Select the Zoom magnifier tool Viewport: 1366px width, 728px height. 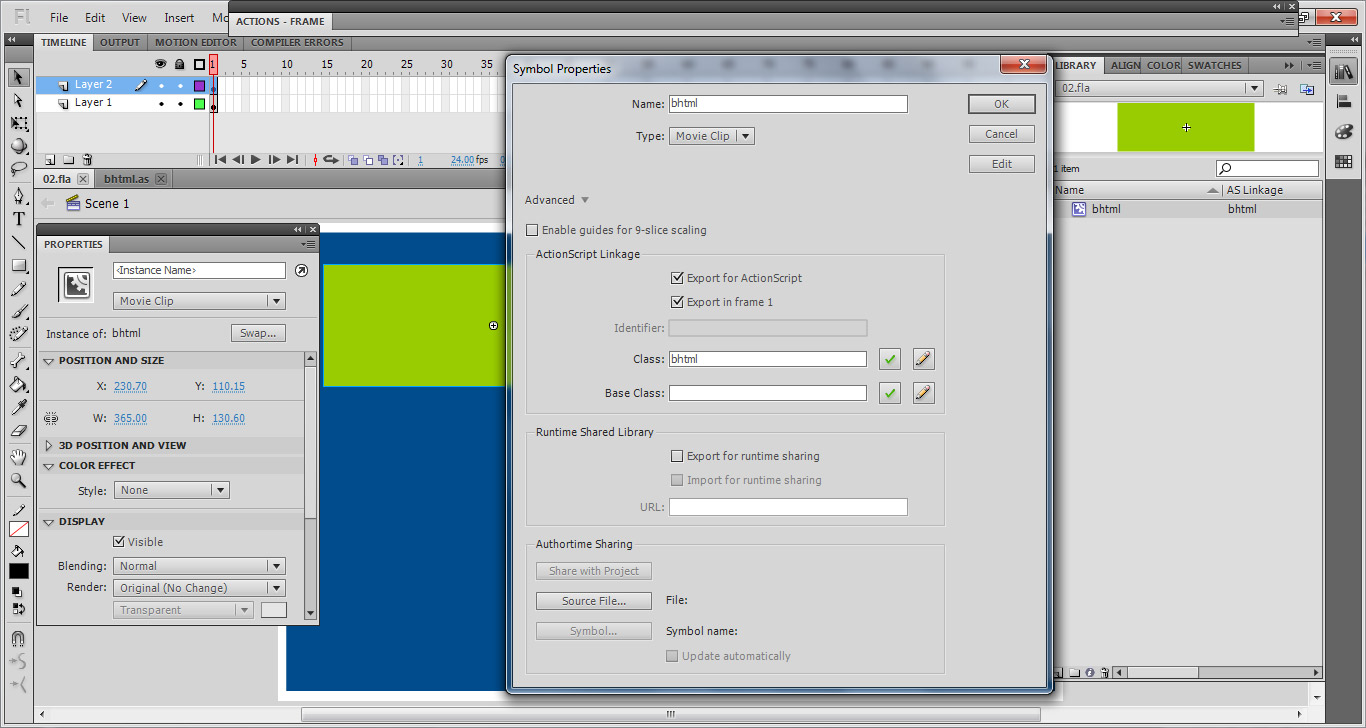[18, 480]
